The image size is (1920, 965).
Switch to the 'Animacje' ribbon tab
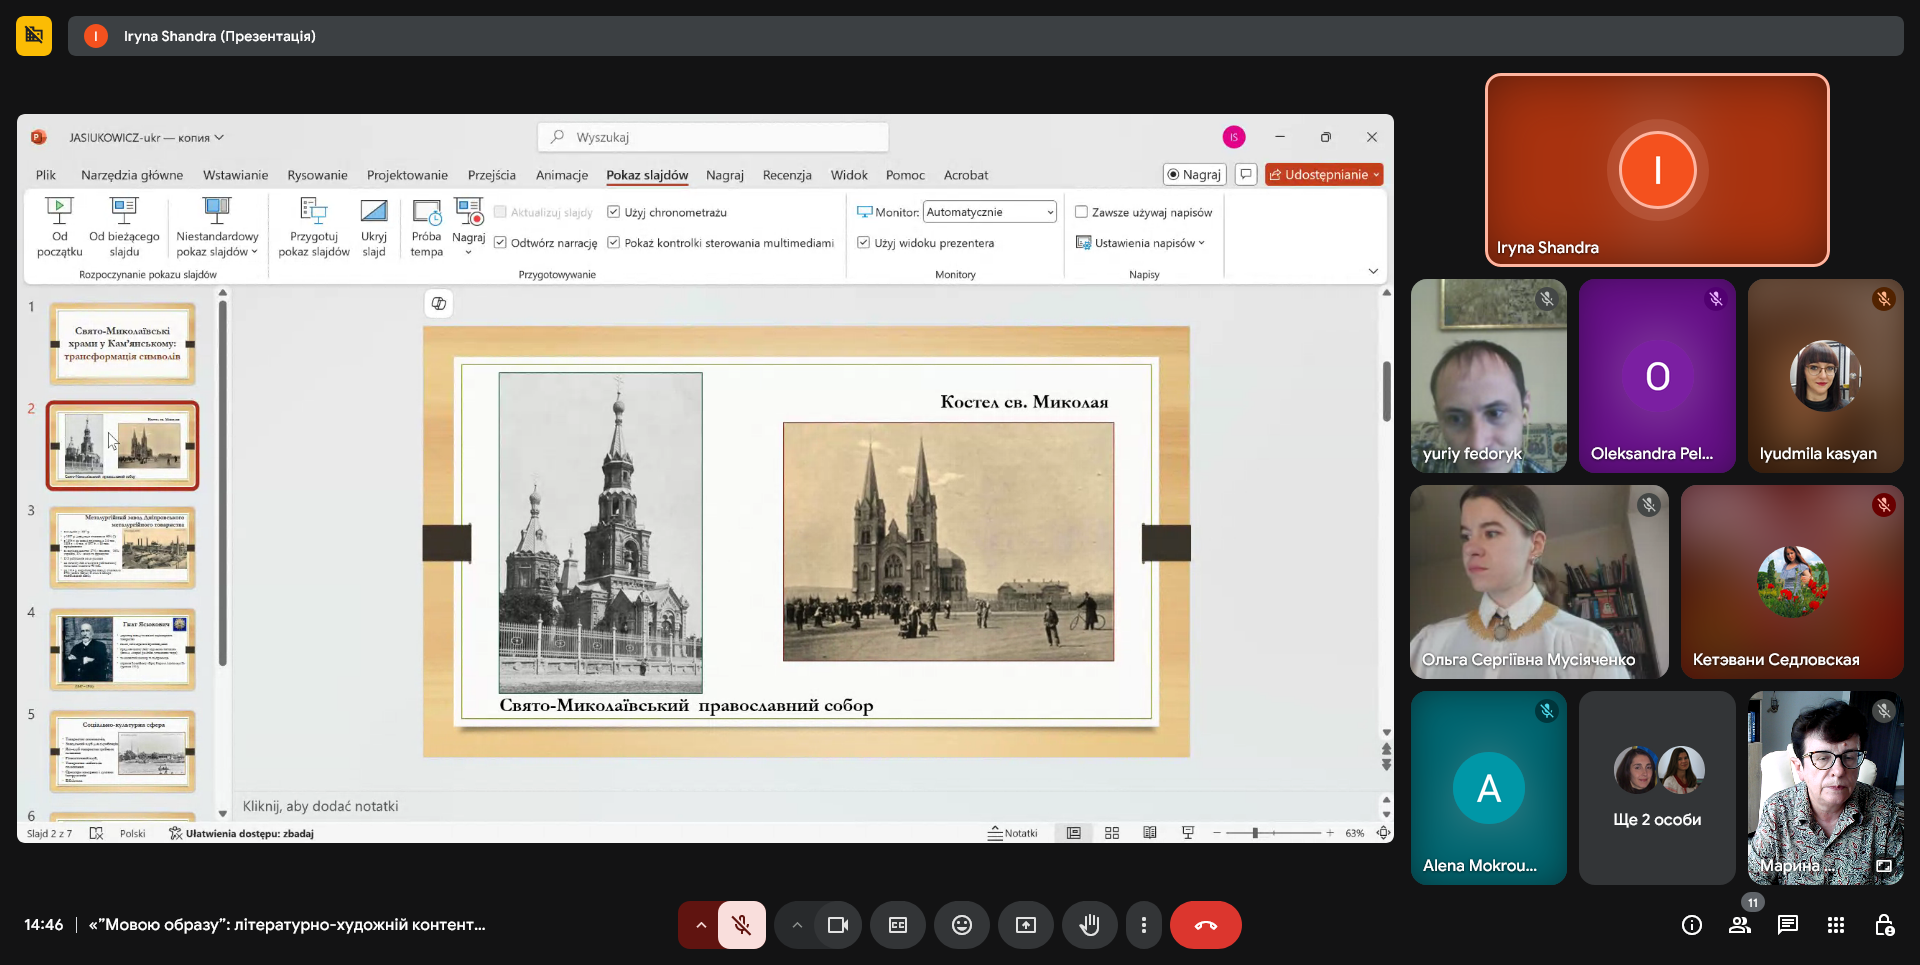pos(561,175)
